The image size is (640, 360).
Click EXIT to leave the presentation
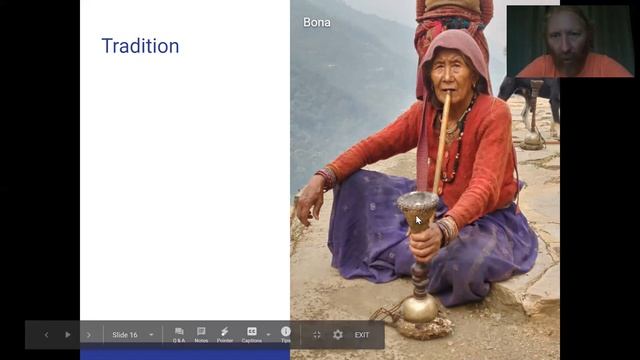tap(362, 335)
